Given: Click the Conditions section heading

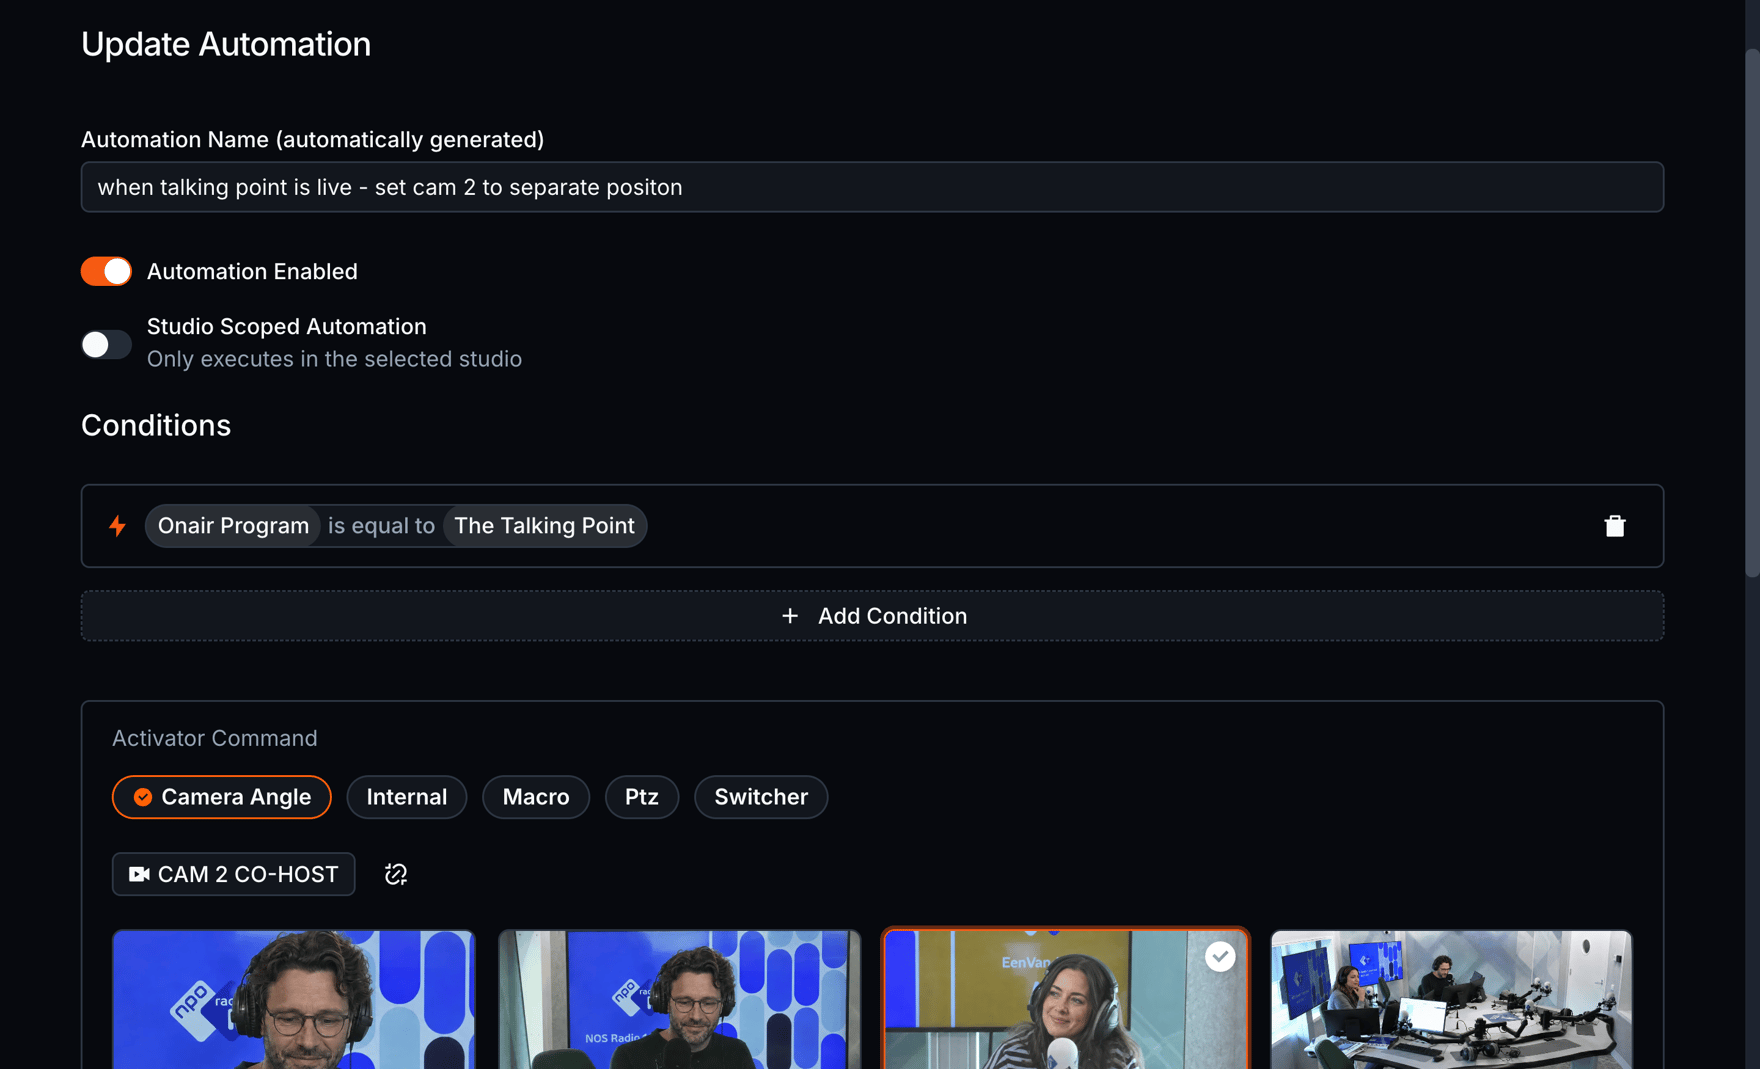Looking at the screenshot, I should point(156,426).
